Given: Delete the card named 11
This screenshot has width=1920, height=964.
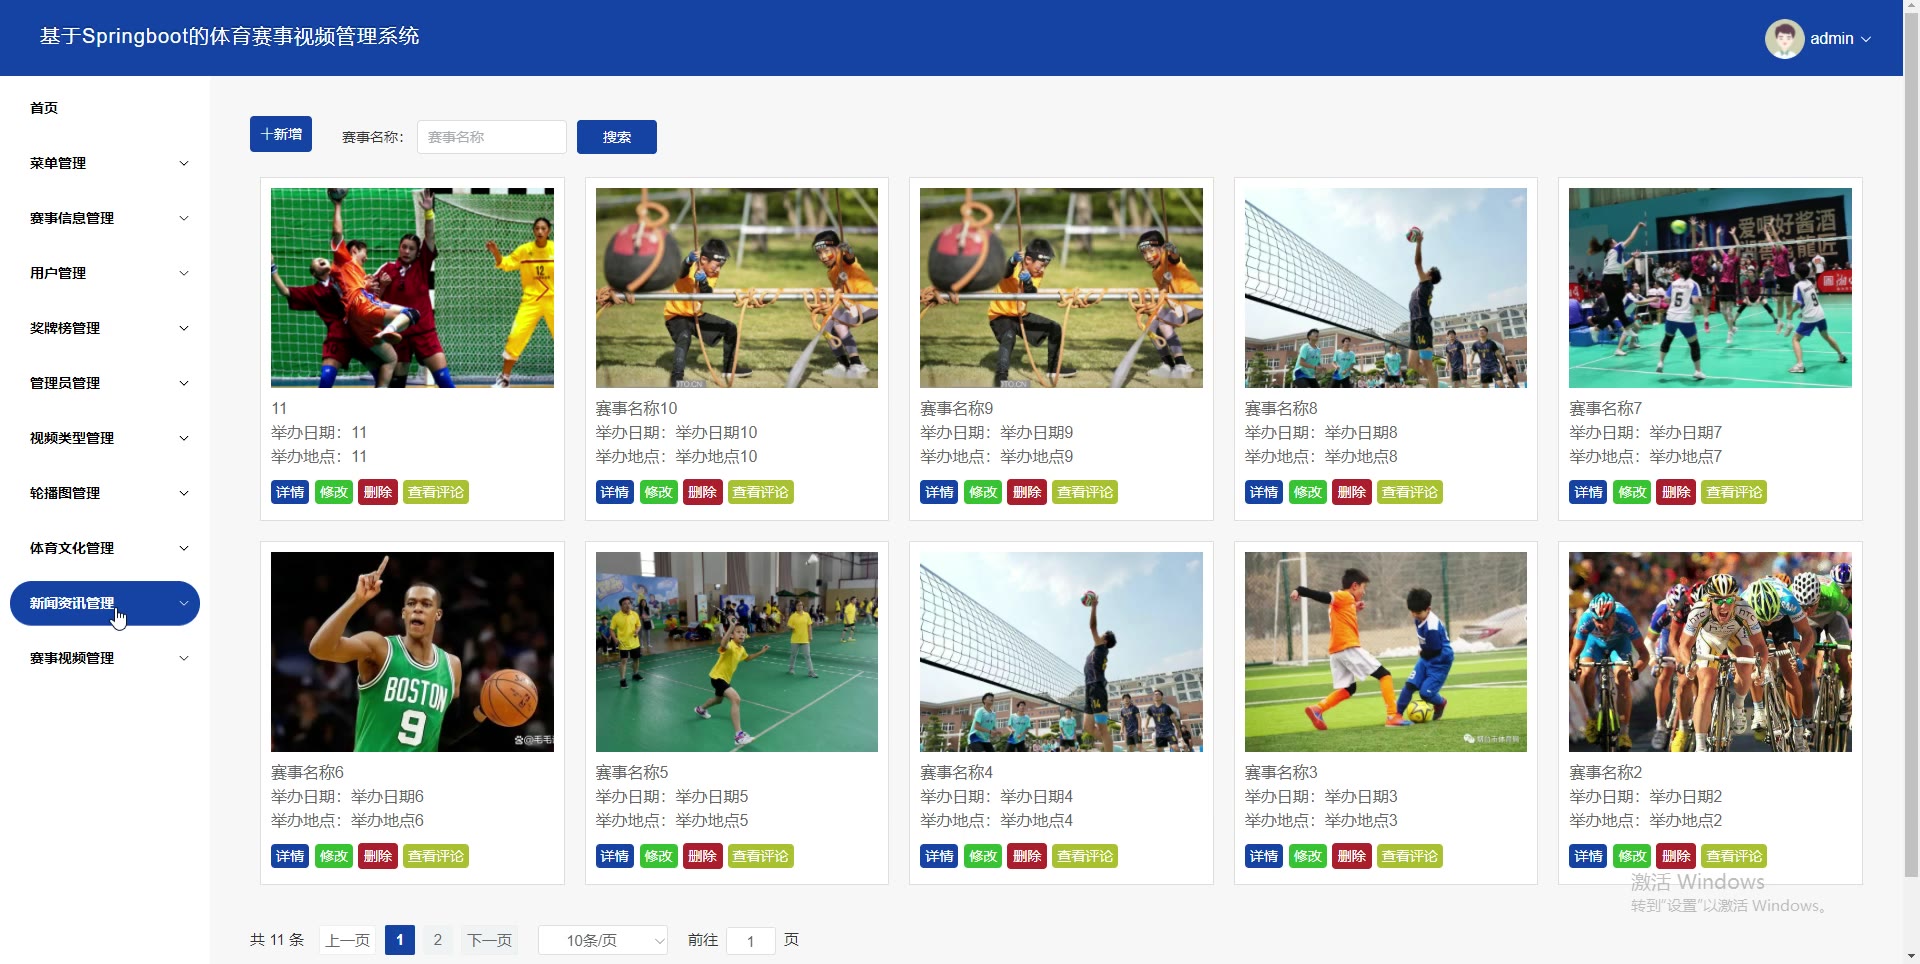Looking at the screenshot, I should click(x=378, y=492).
